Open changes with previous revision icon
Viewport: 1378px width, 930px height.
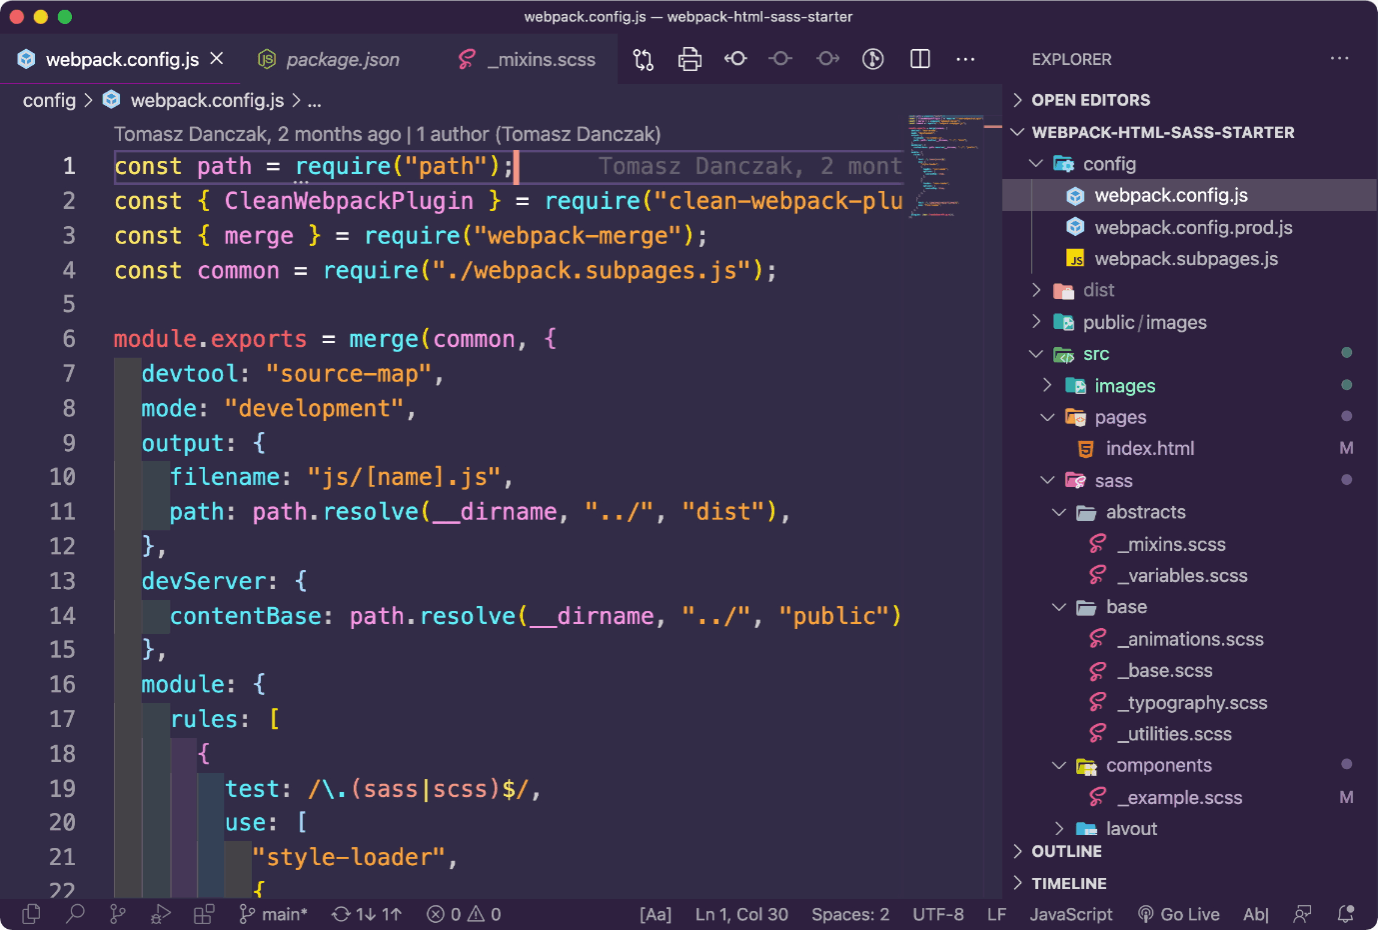(735, 59)
